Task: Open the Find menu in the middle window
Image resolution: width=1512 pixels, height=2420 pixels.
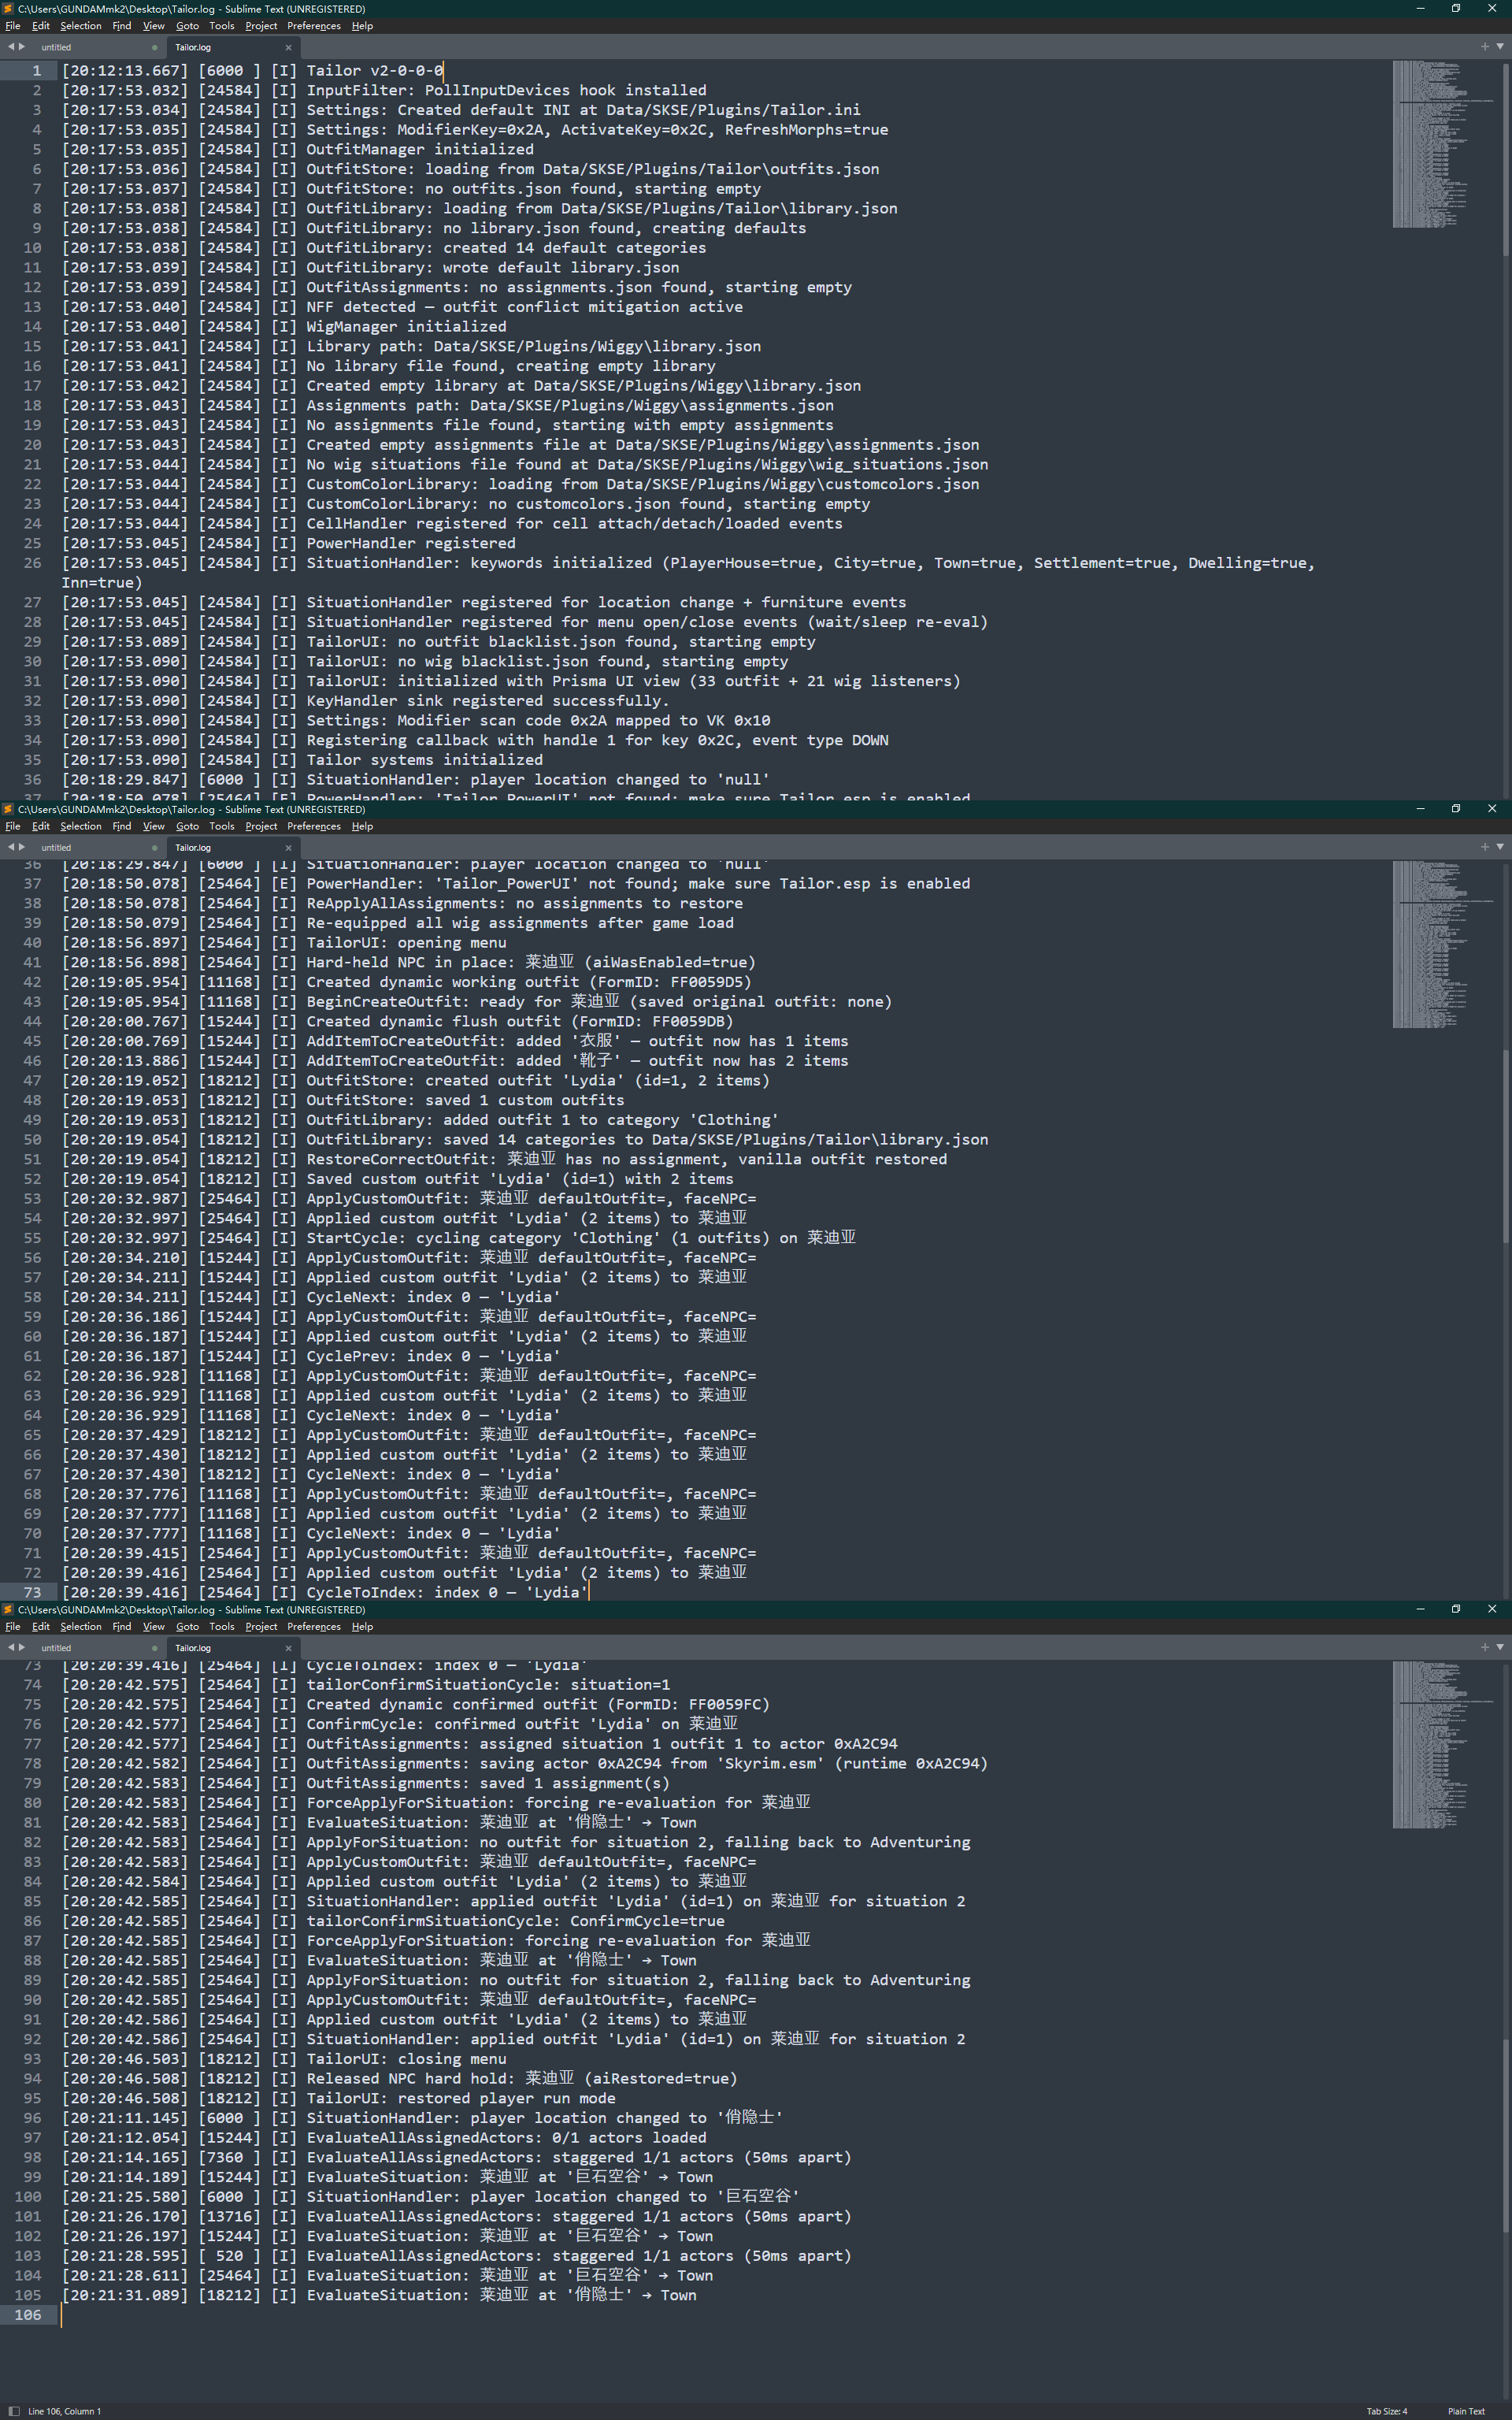Action: click(x=122, y=826)
